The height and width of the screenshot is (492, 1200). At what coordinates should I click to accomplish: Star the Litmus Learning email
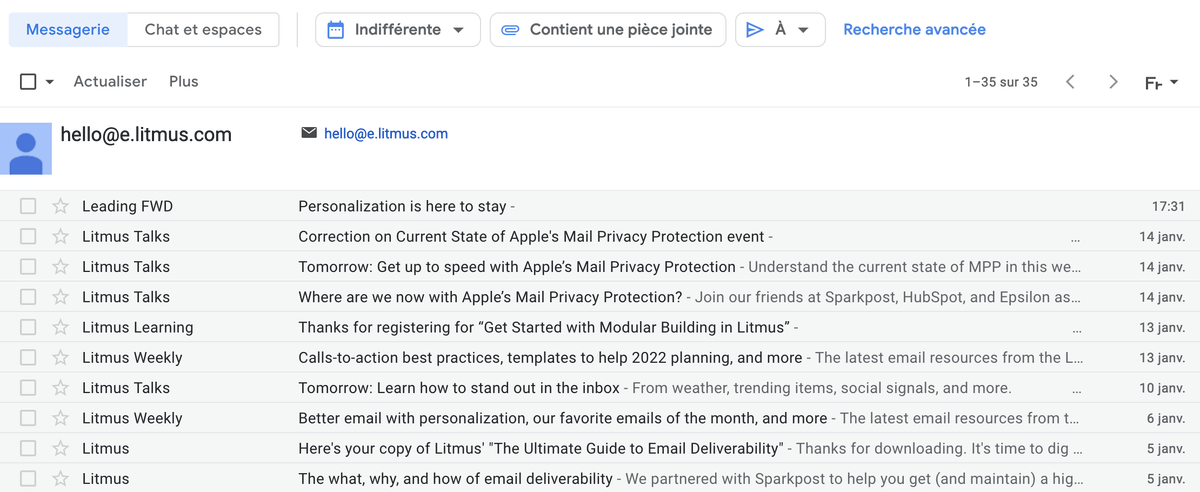click(61, 327)
